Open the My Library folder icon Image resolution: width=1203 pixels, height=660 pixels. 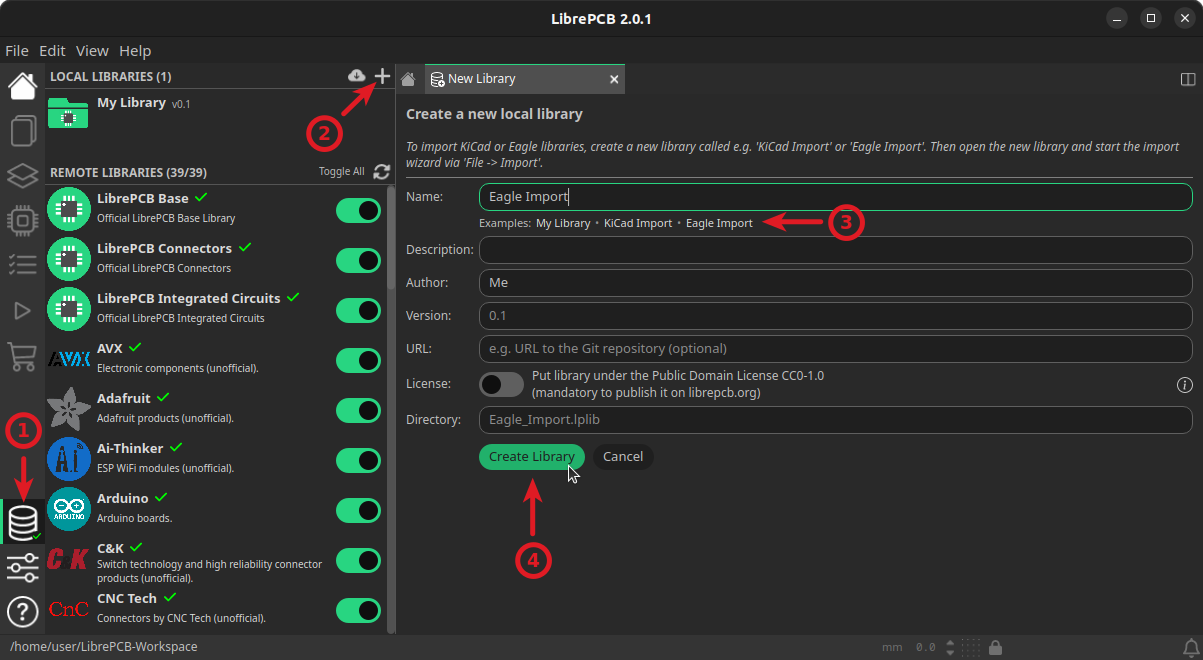click(x=68, y=113)
